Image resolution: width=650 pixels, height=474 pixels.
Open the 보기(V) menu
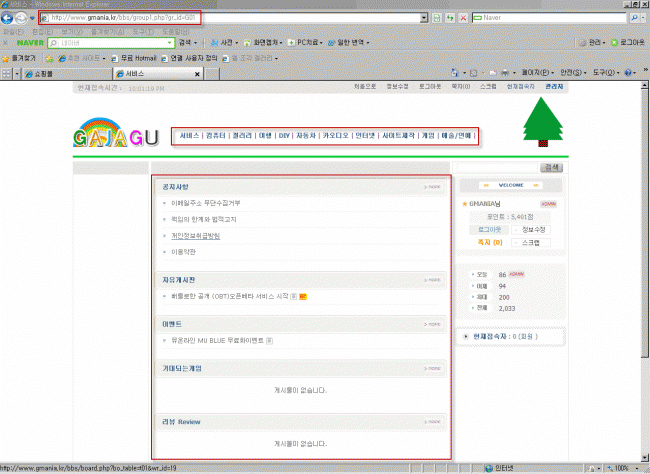[72, 32]
